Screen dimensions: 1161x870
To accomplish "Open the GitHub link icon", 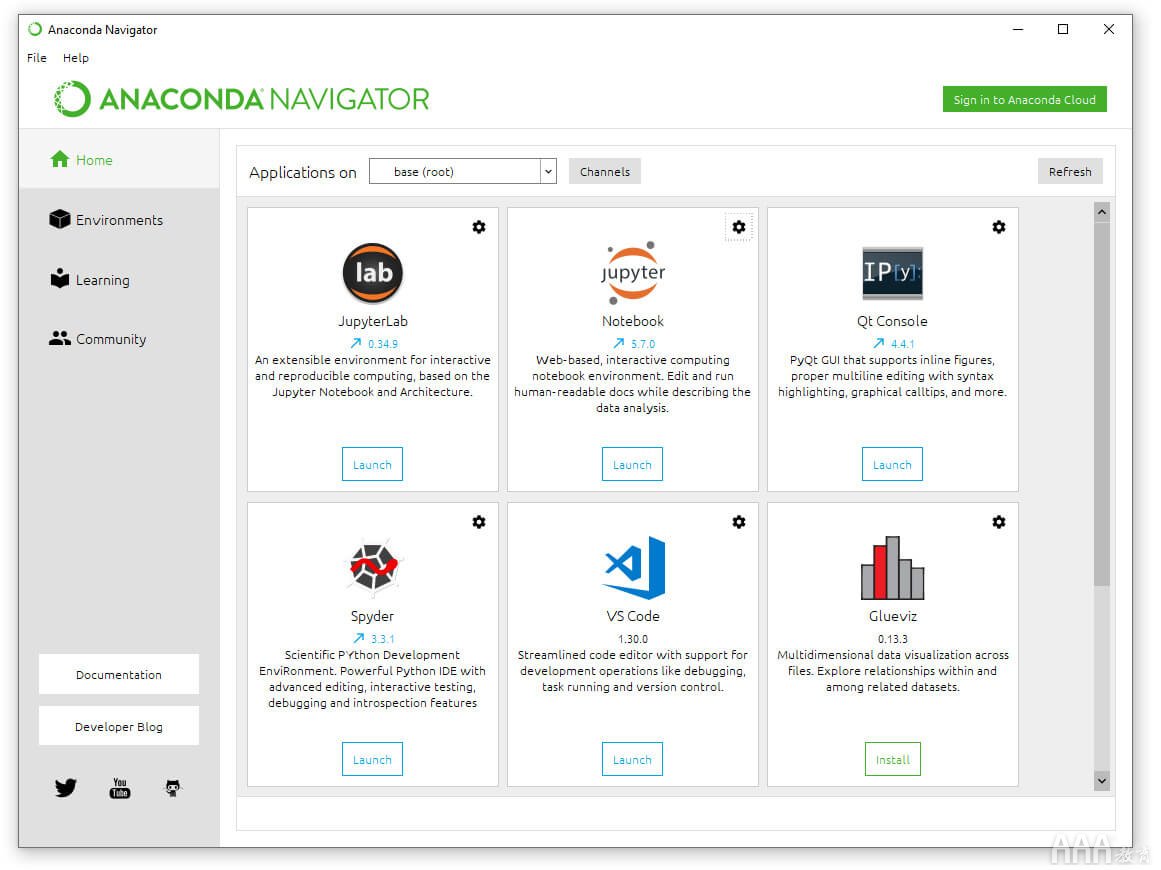I will 173,788.
